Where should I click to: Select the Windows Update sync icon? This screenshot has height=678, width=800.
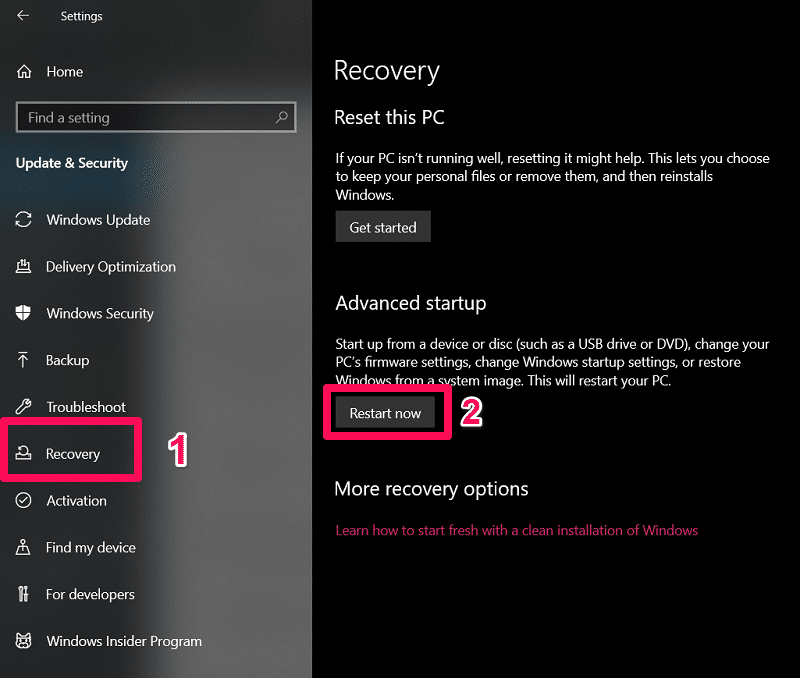pyautogui.click(x=24, y=220)
